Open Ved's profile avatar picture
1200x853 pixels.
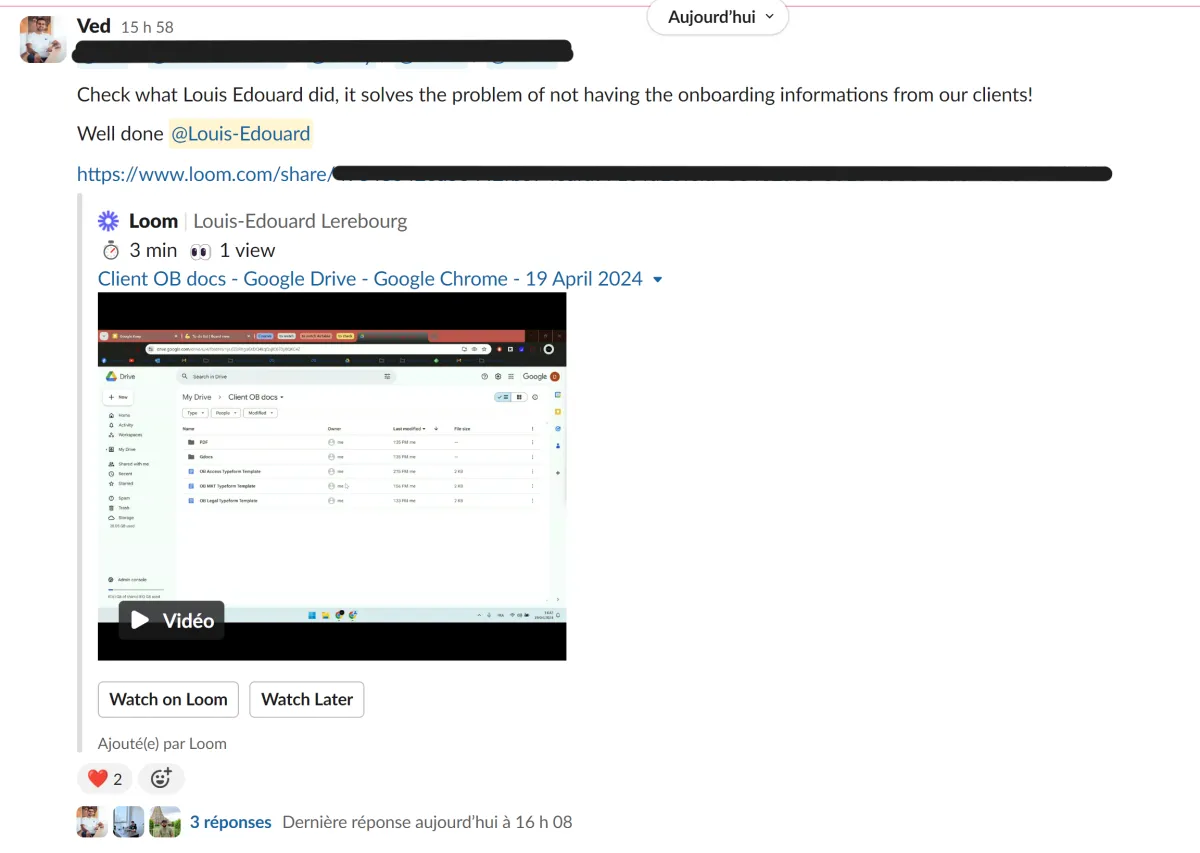[43, 39]
